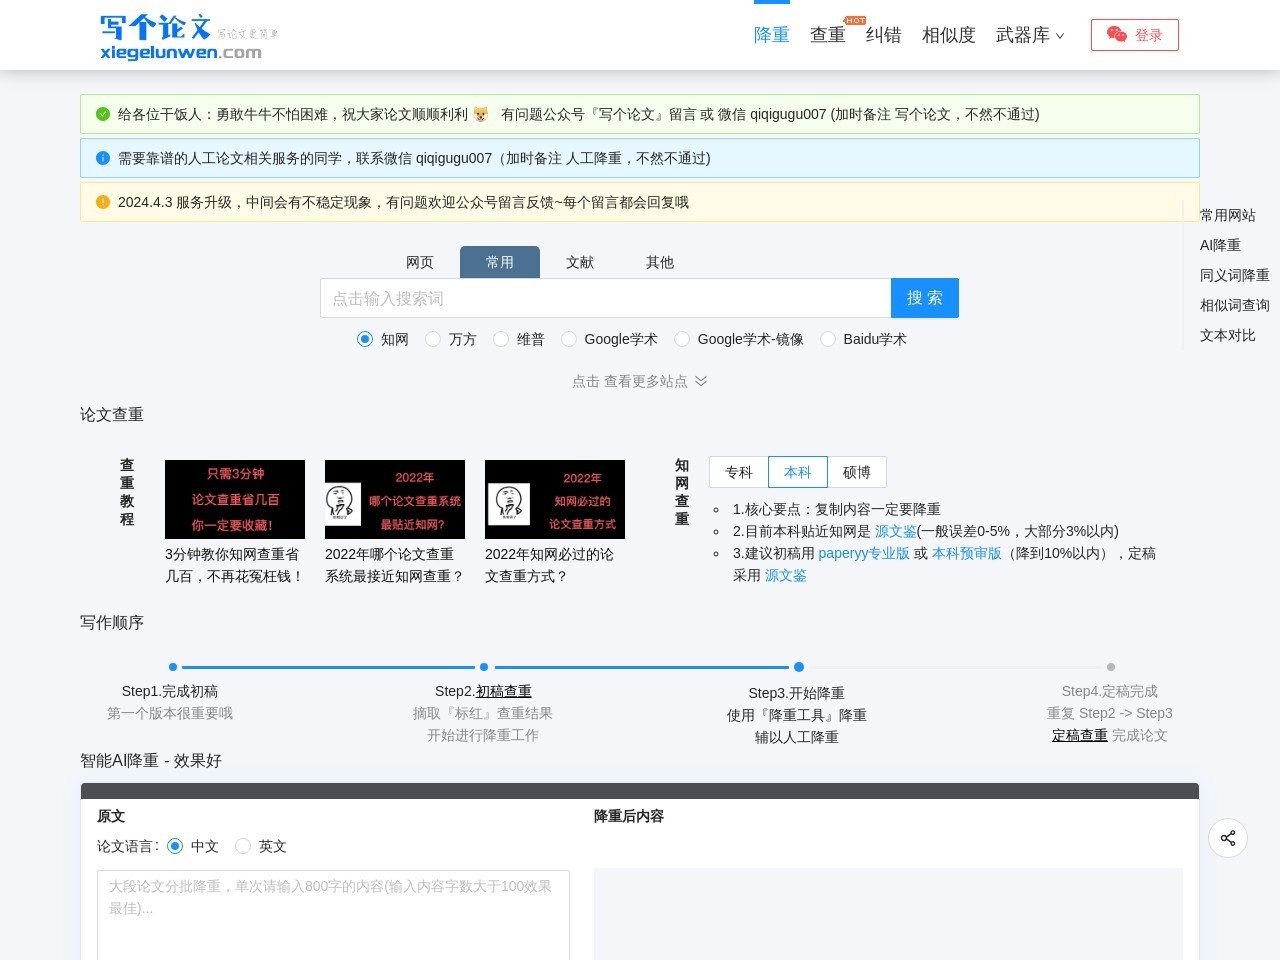Open 同义词降重 from right sidebar
This screenshot has width=1280, height=960.
(1234, 275)
